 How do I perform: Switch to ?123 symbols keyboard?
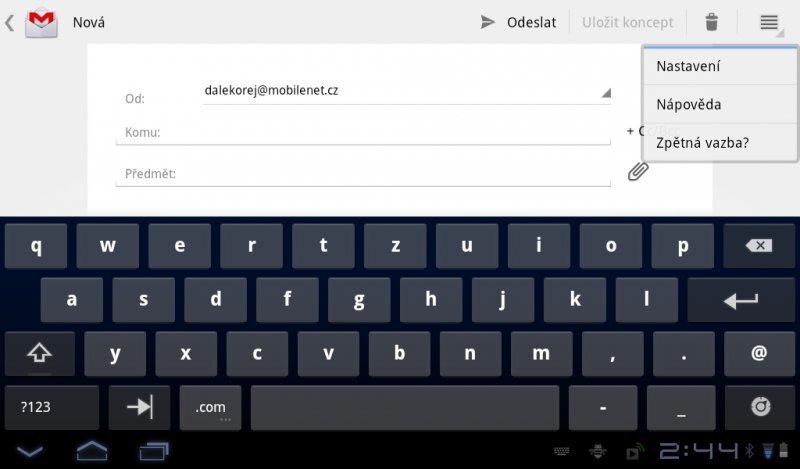click(x=52, y=407)
